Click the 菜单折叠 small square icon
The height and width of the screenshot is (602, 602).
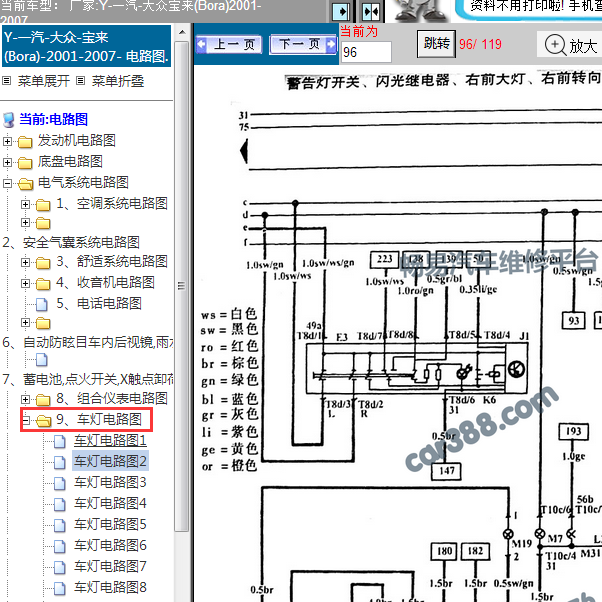click(x=80, y=81)
